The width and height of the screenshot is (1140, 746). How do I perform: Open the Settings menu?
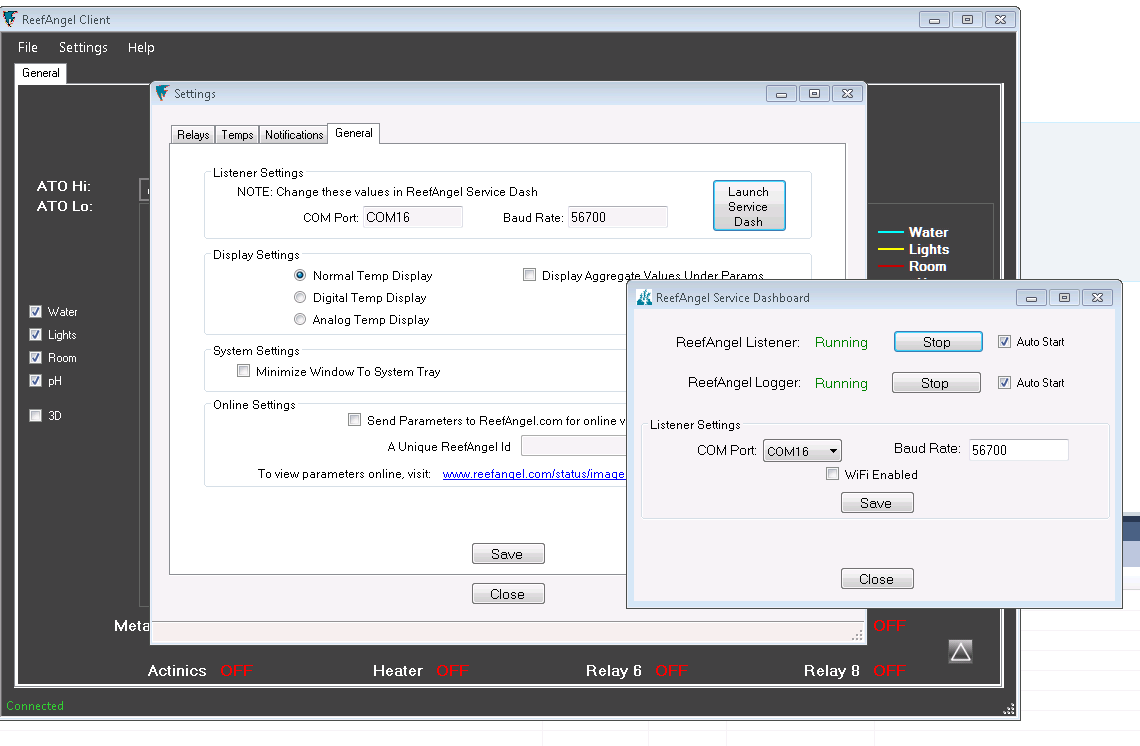click(83, 47)
